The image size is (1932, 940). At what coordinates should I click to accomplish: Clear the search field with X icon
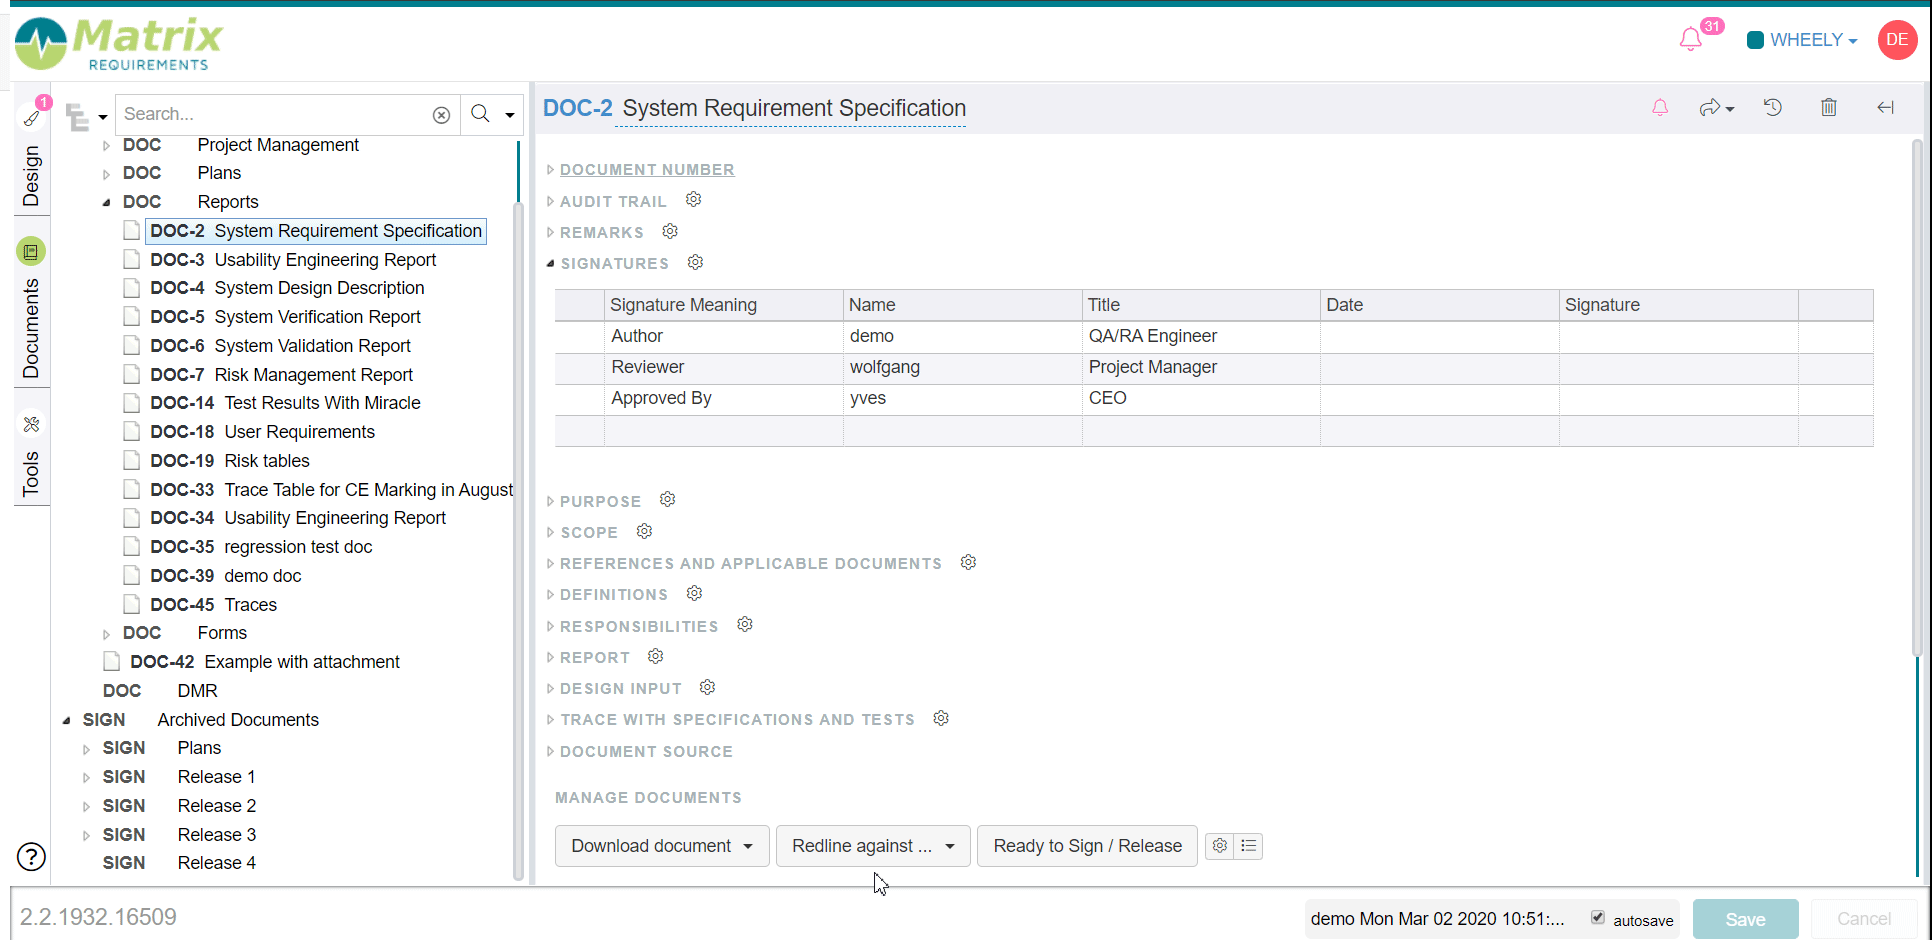441,115
